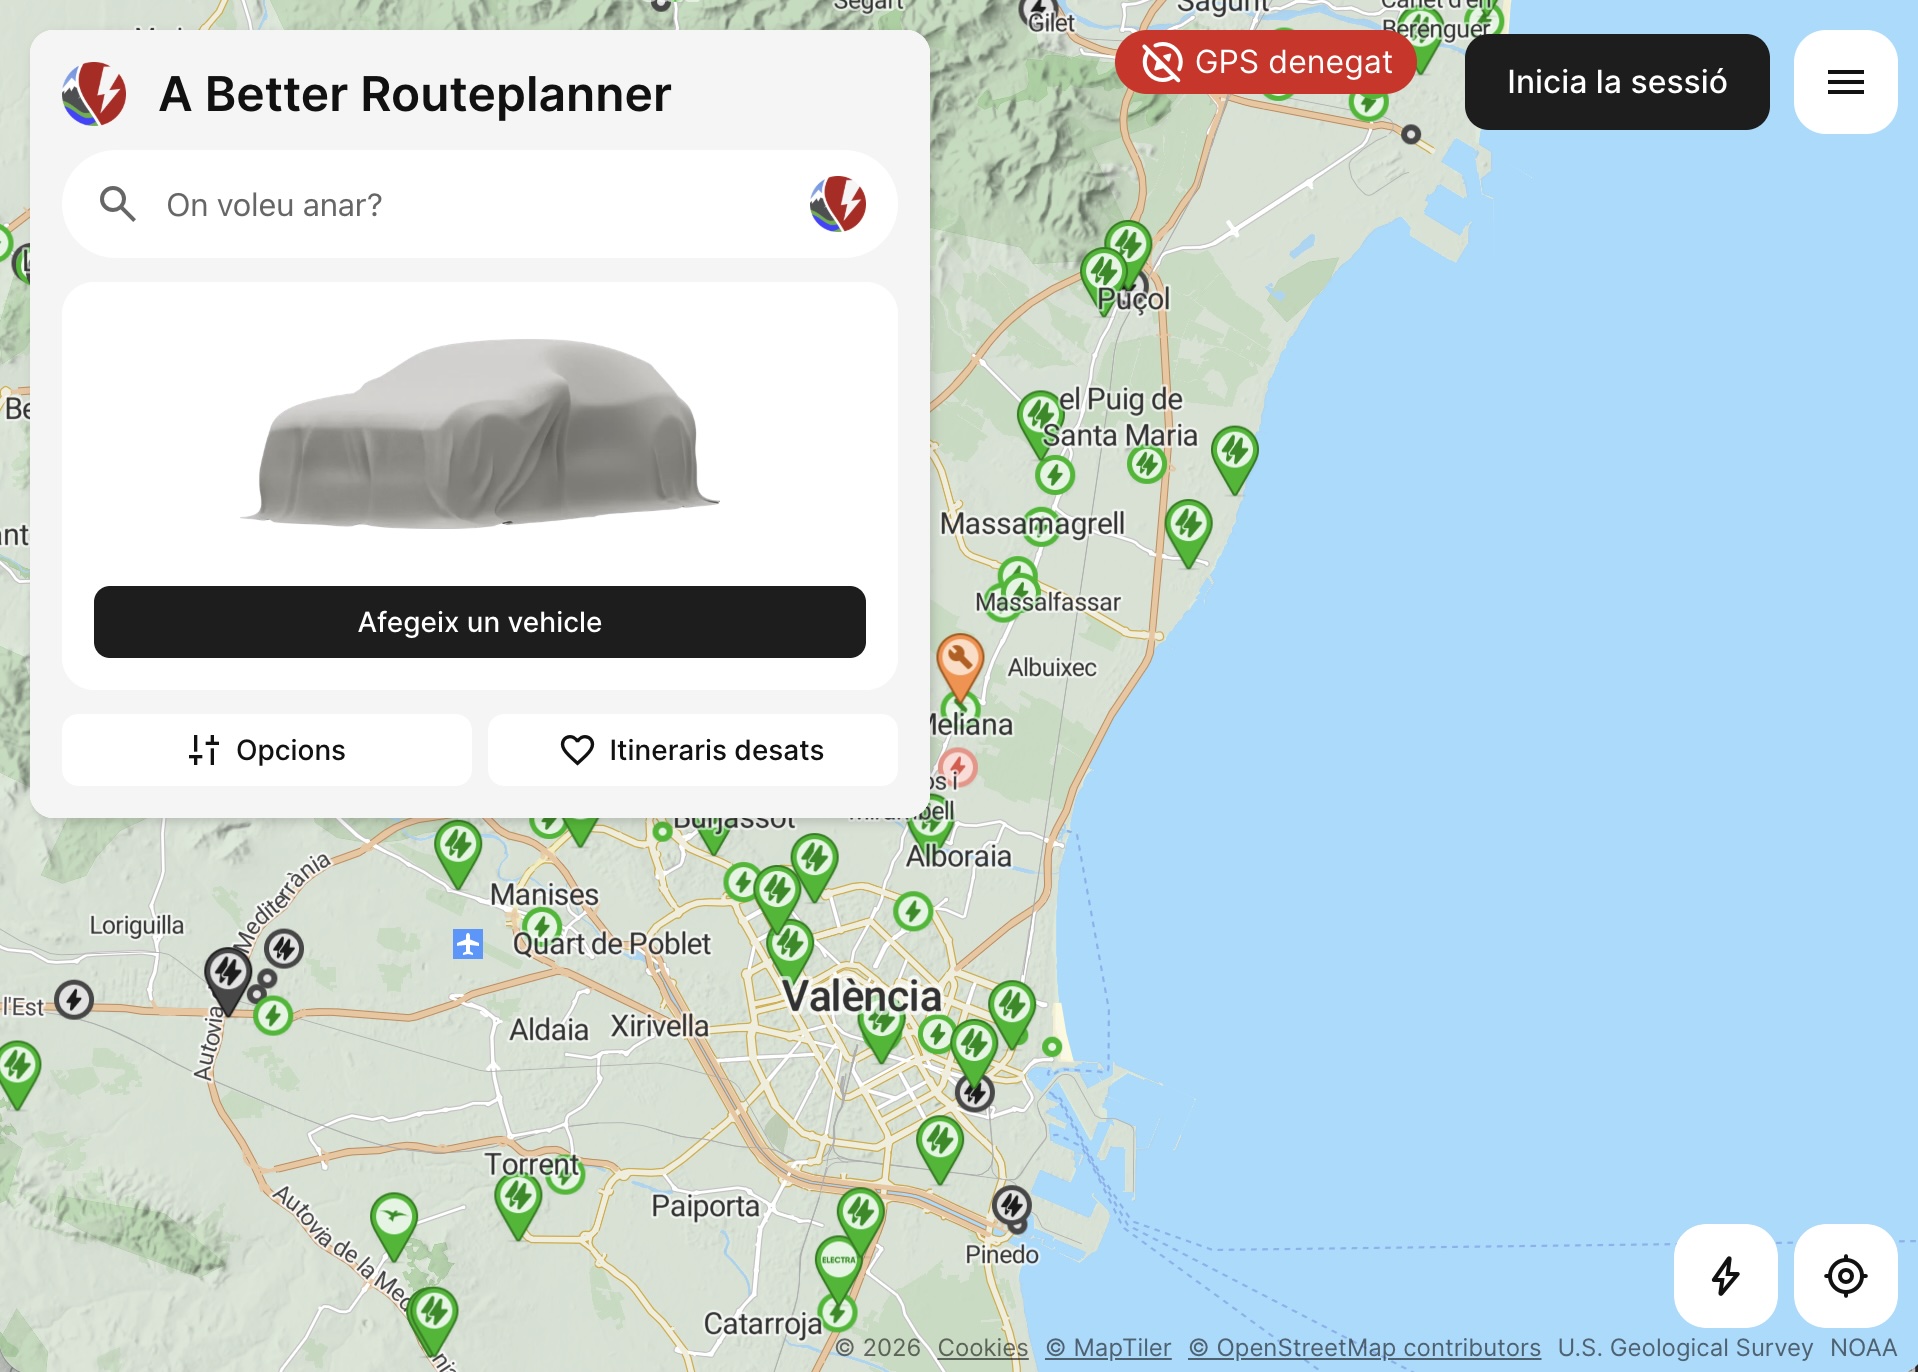
Task: Open 'Itineraris desats' saved routes
Action: [693, 750]
